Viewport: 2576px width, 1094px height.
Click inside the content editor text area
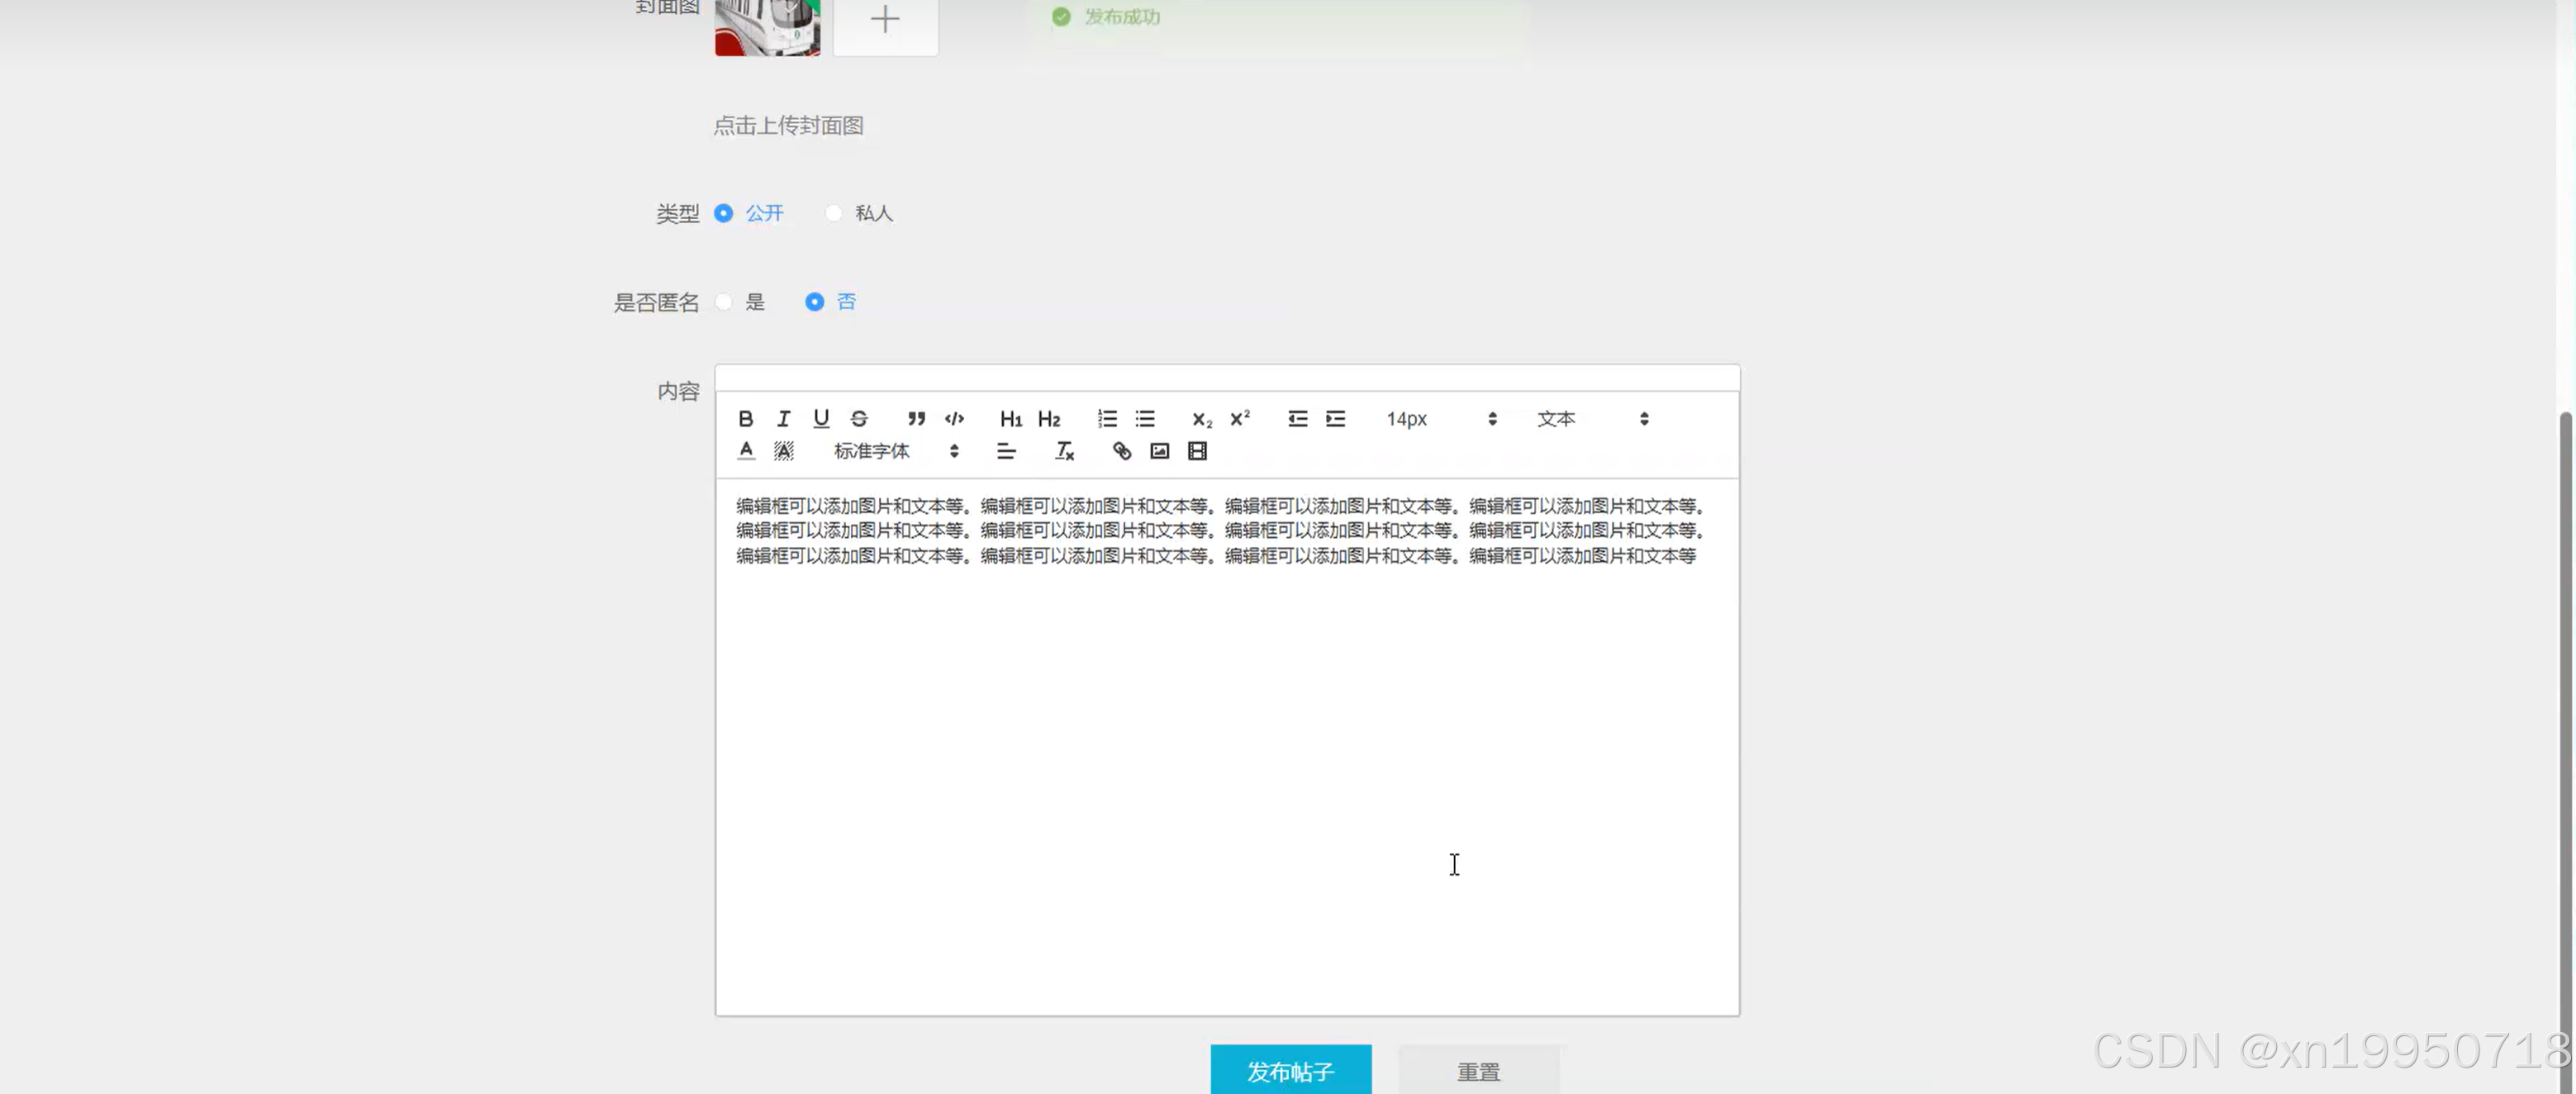[1227, 747]
